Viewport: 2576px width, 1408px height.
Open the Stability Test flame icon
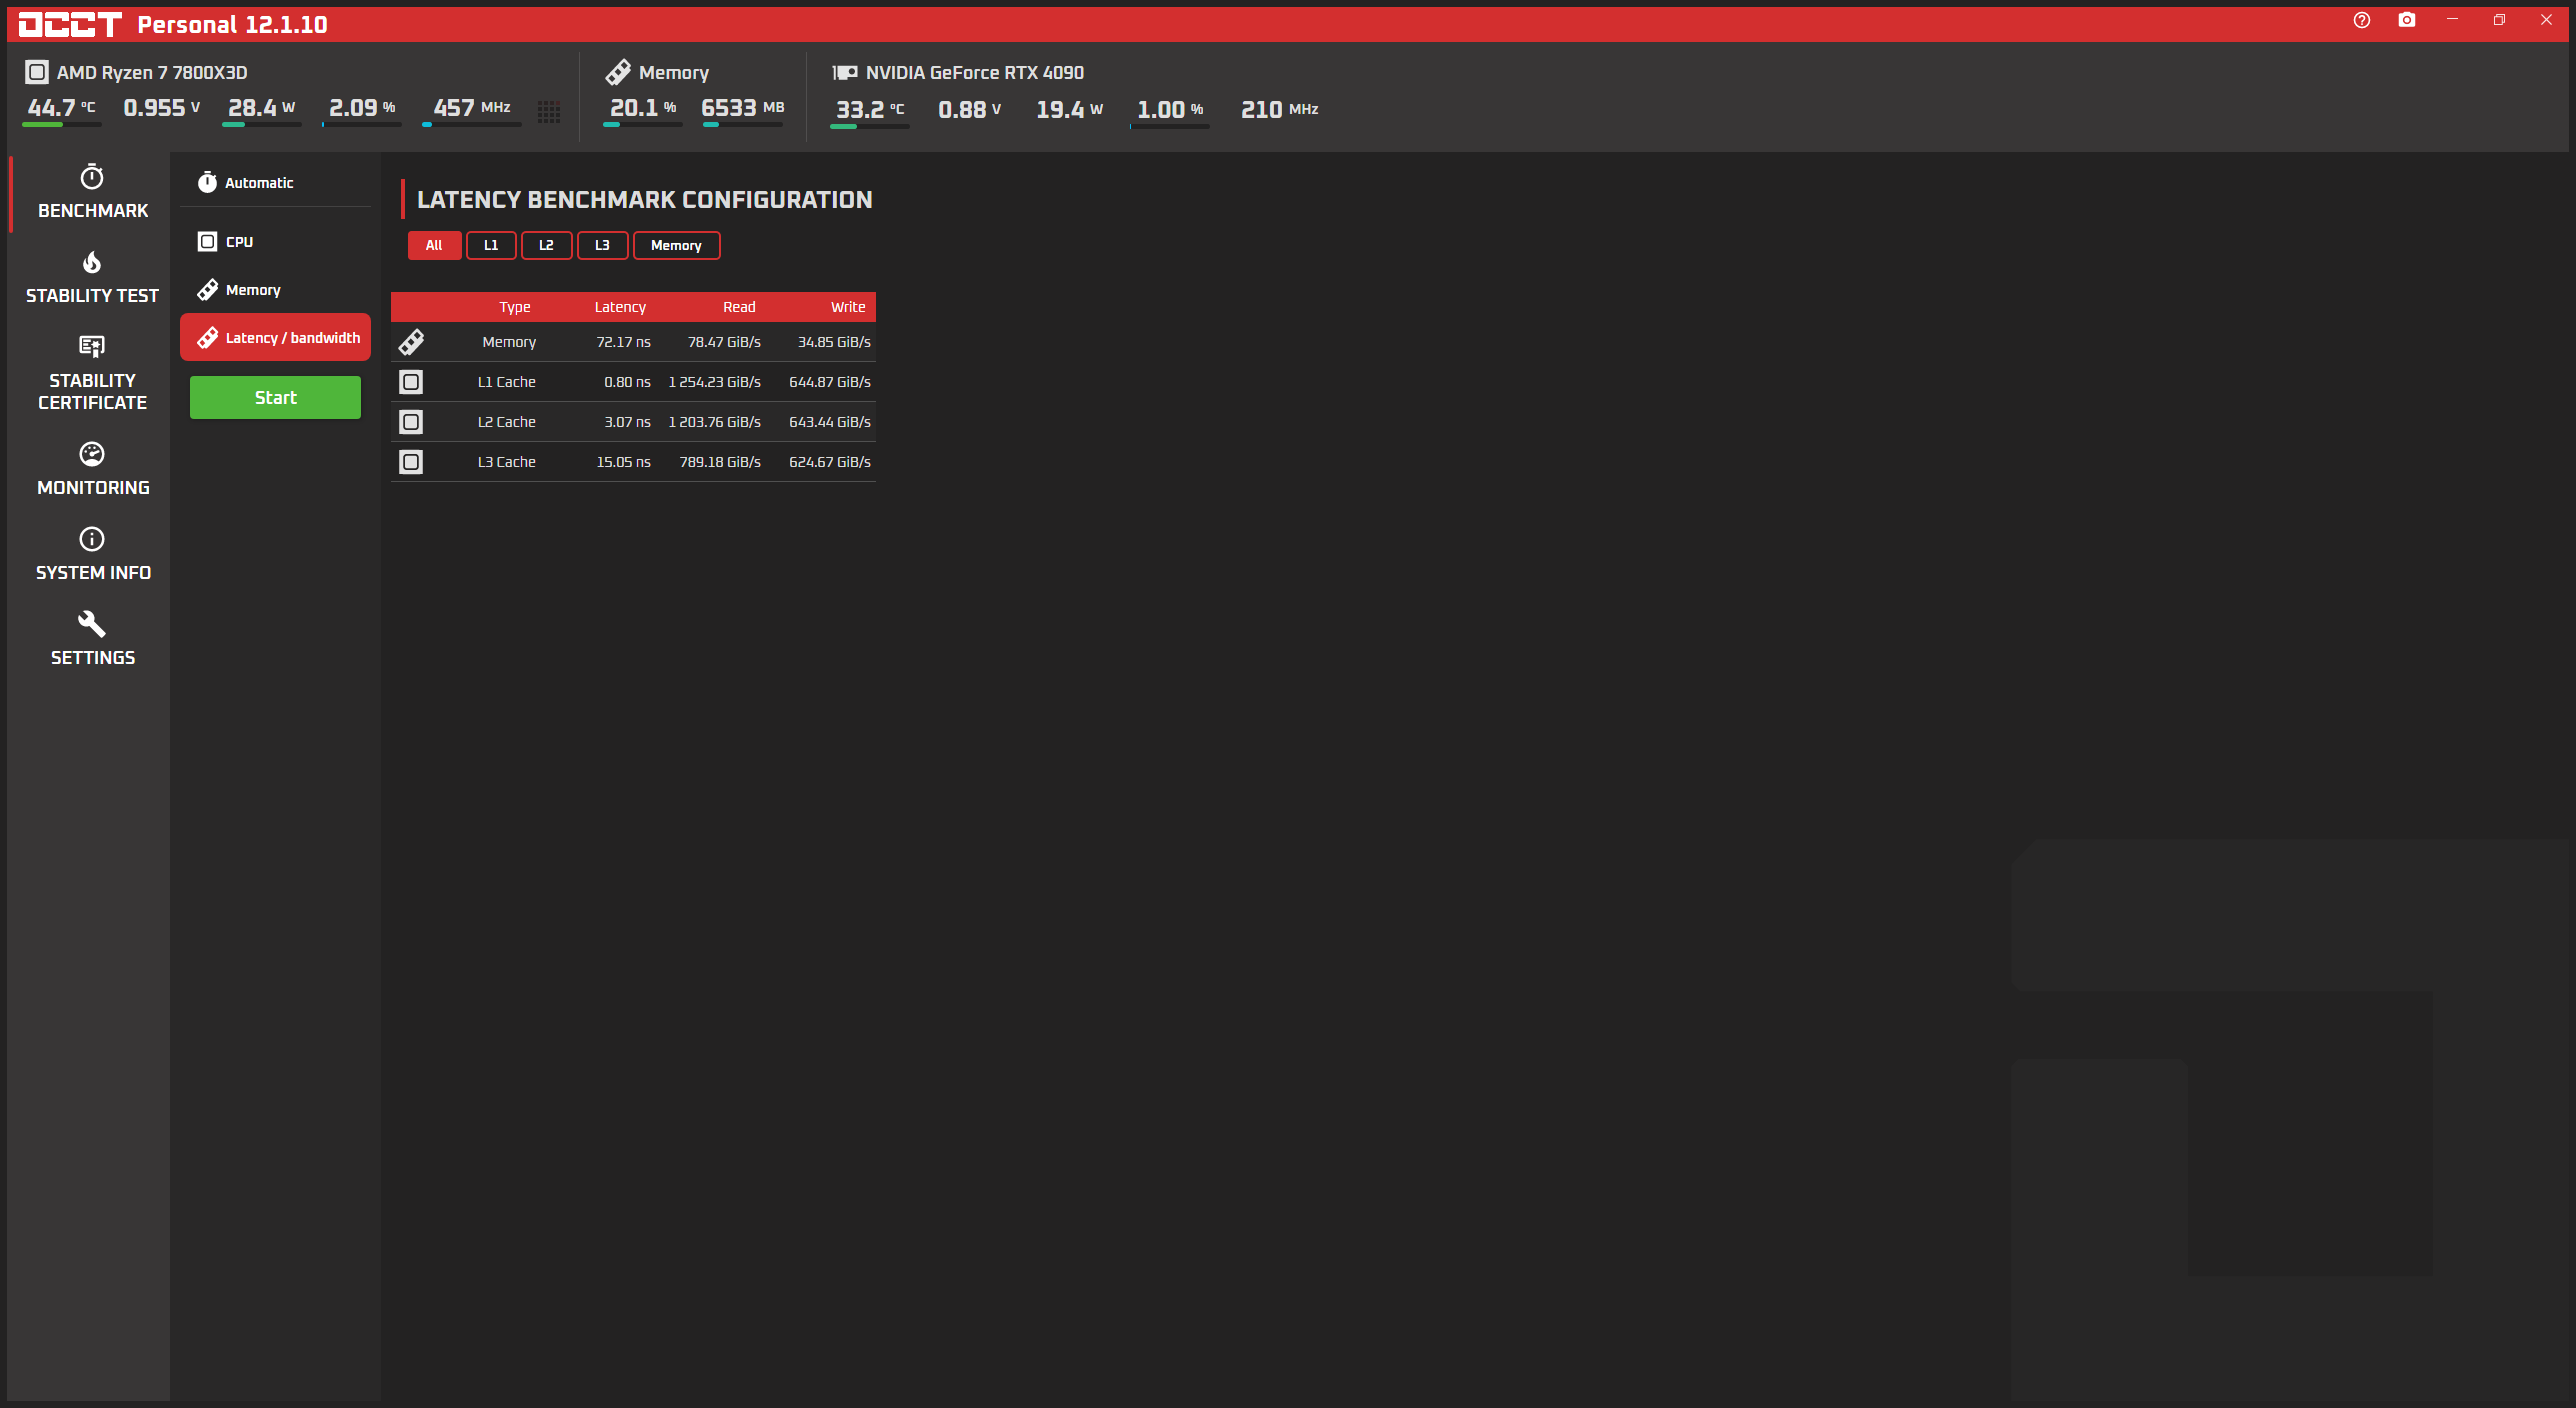point(92,262)
